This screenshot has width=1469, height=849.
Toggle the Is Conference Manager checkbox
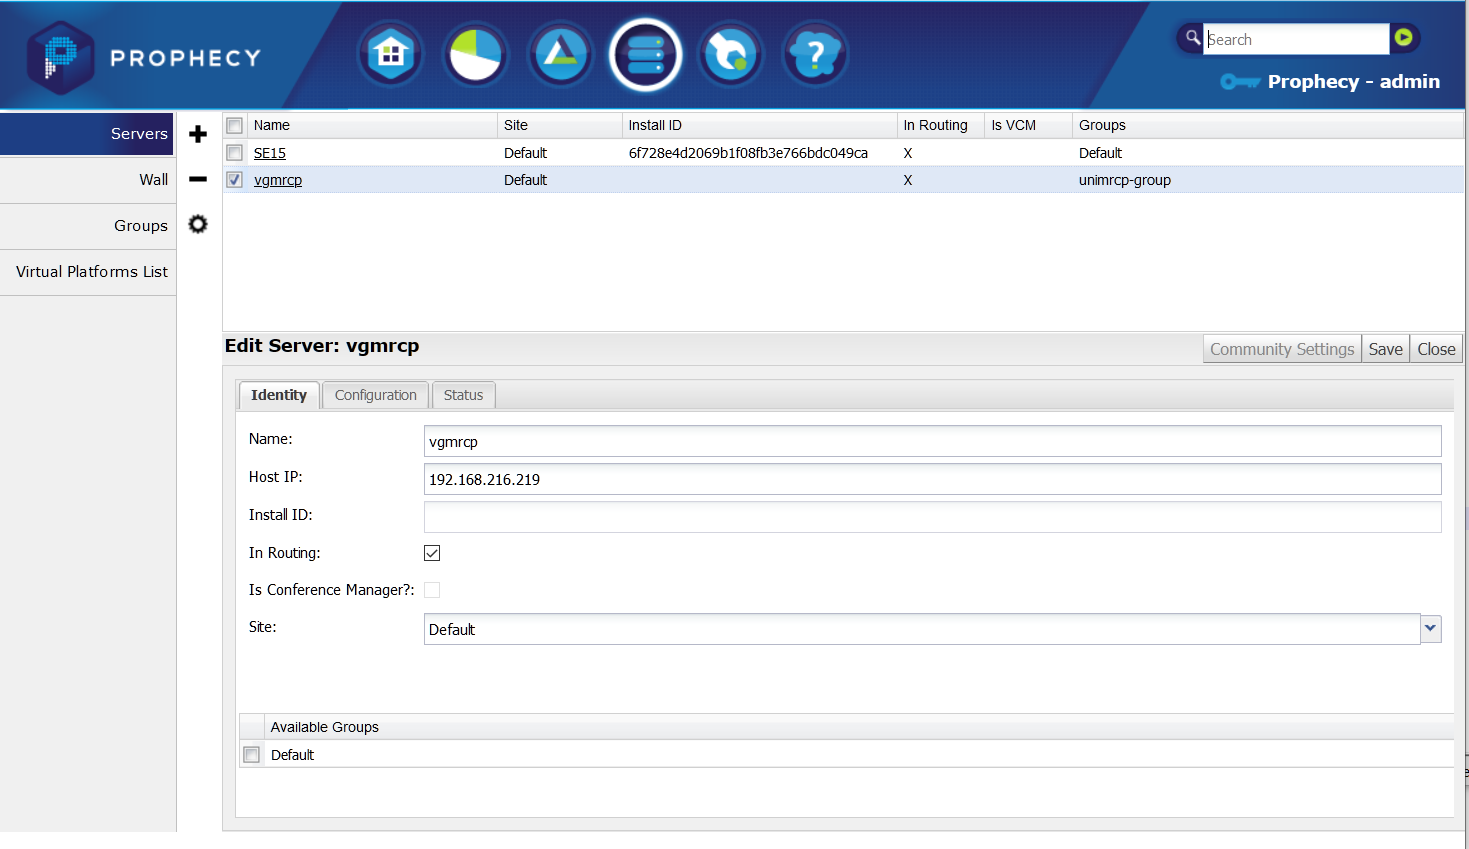432,590
